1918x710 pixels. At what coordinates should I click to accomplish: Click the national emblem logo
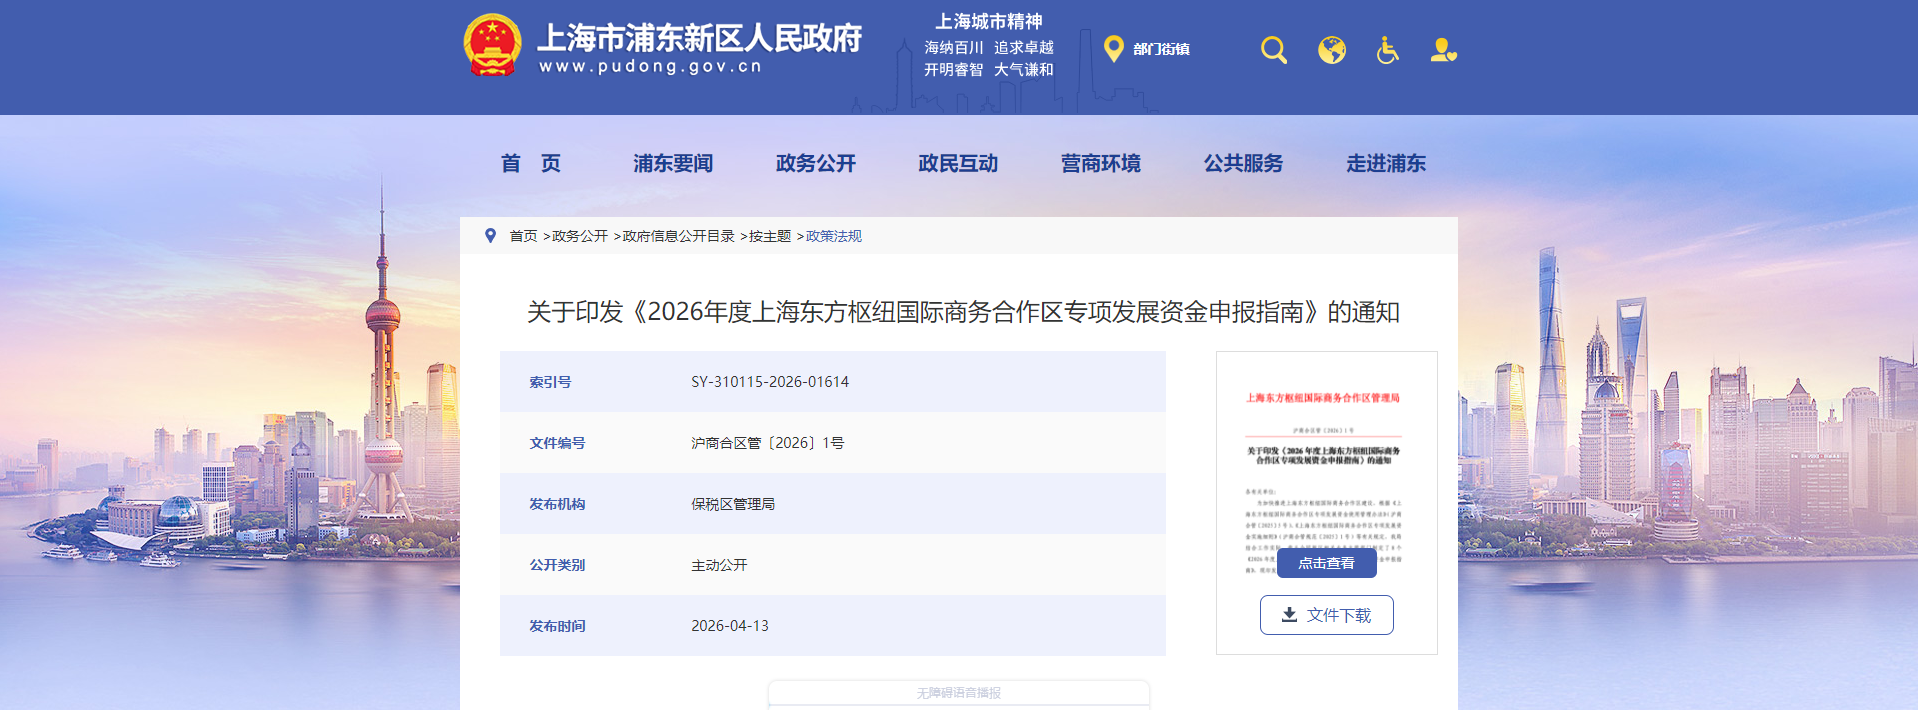[492, 45]
